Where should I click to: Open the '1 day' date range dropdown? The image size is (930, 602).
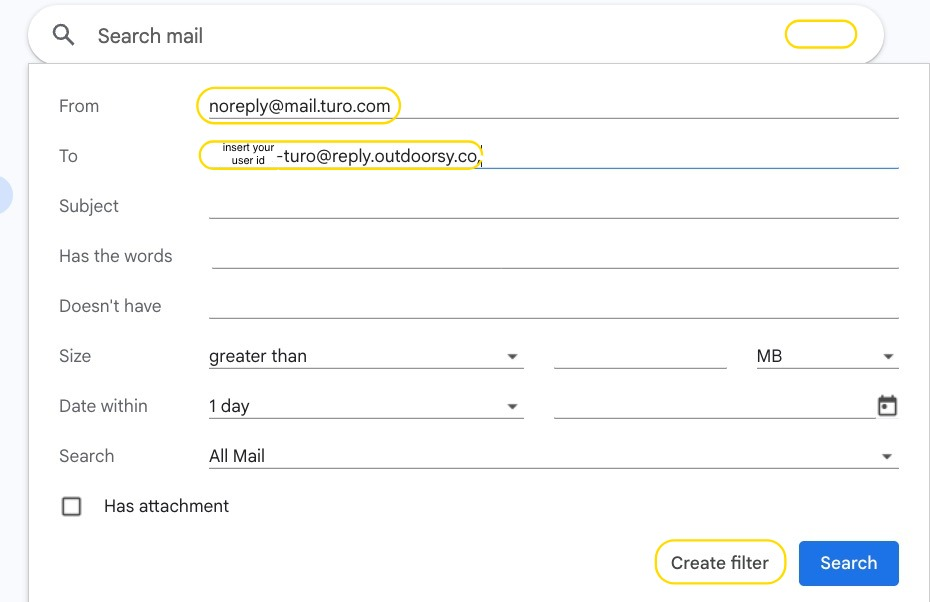(365, 406)
